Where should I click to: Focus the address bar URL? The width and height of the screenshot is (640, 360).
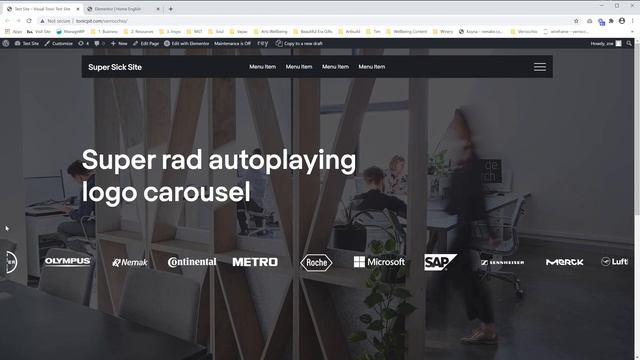point(102,21)
